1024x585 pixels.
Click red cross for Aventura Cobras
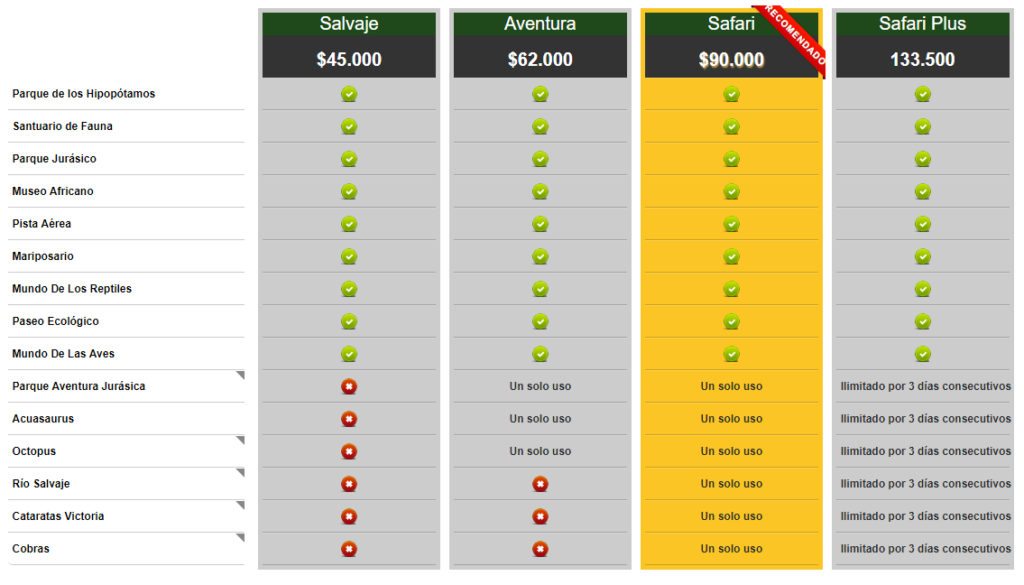pyautogui.click(x=540, y=549)
